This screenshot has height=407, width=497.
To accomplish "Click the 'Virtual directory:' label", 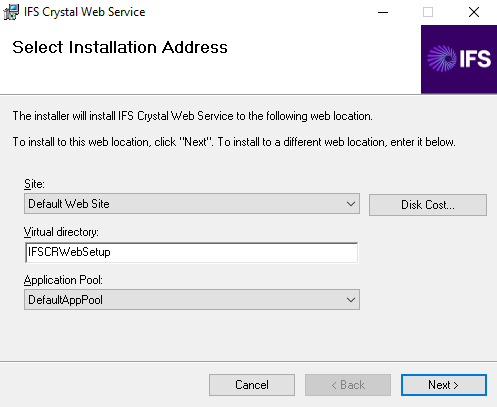I will [61, 232].
